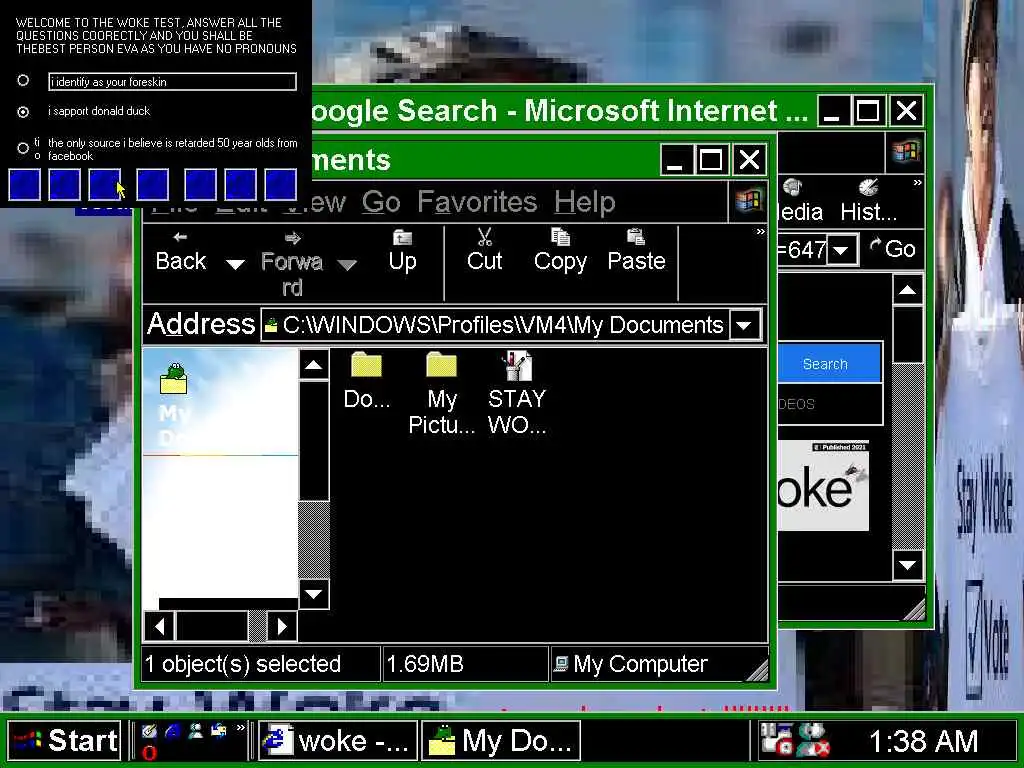Viewport: 1024px width, 768px height.
Task: Go Up one folder level
Action: 402,252
